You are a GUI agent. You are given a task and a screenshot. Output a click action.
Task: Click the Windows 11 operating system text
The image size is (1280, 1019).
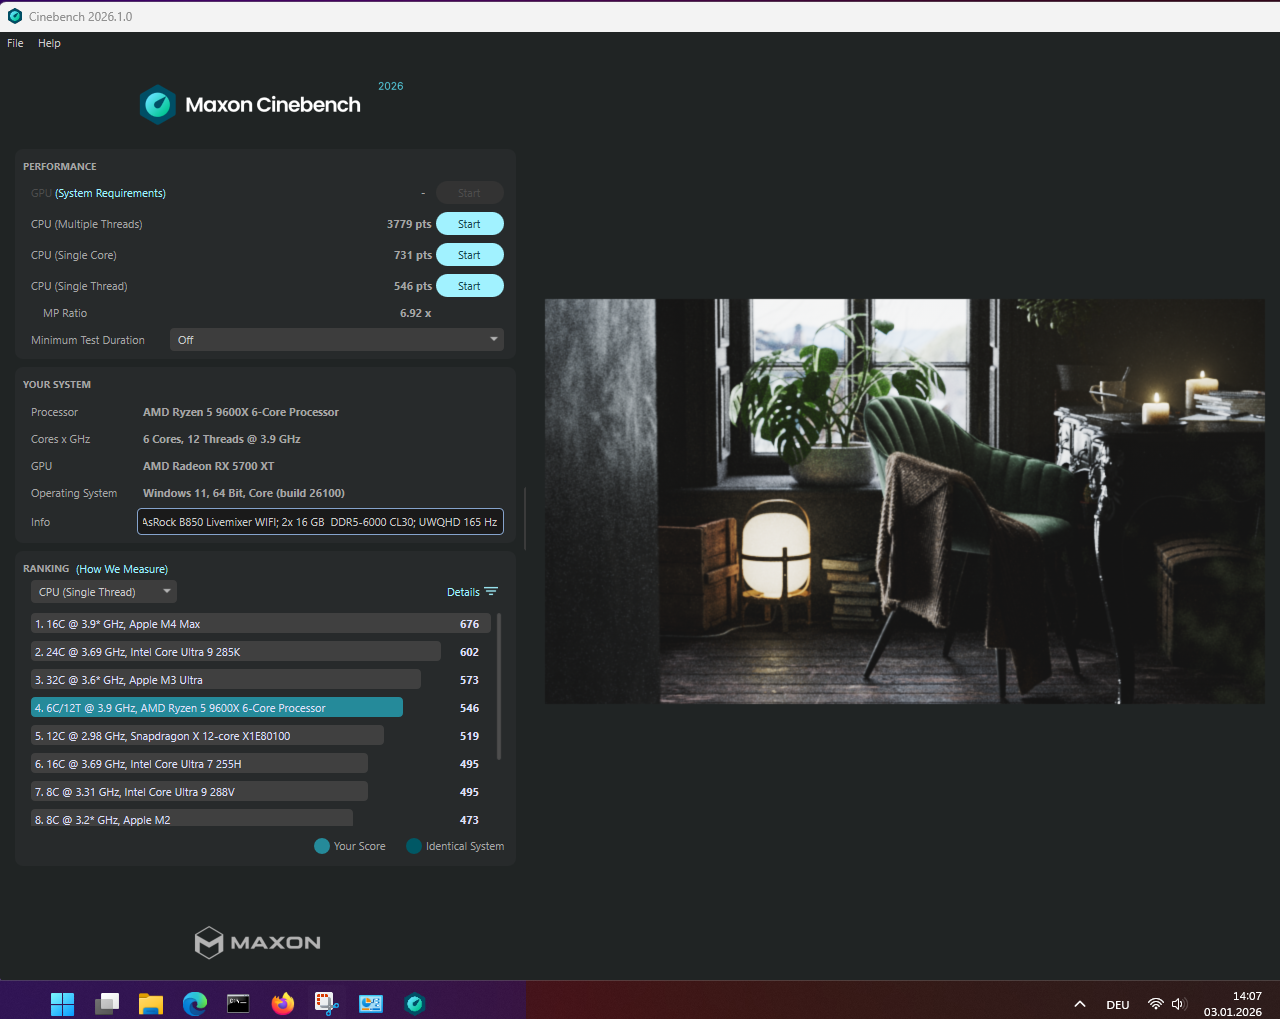(x=244, y=493)
